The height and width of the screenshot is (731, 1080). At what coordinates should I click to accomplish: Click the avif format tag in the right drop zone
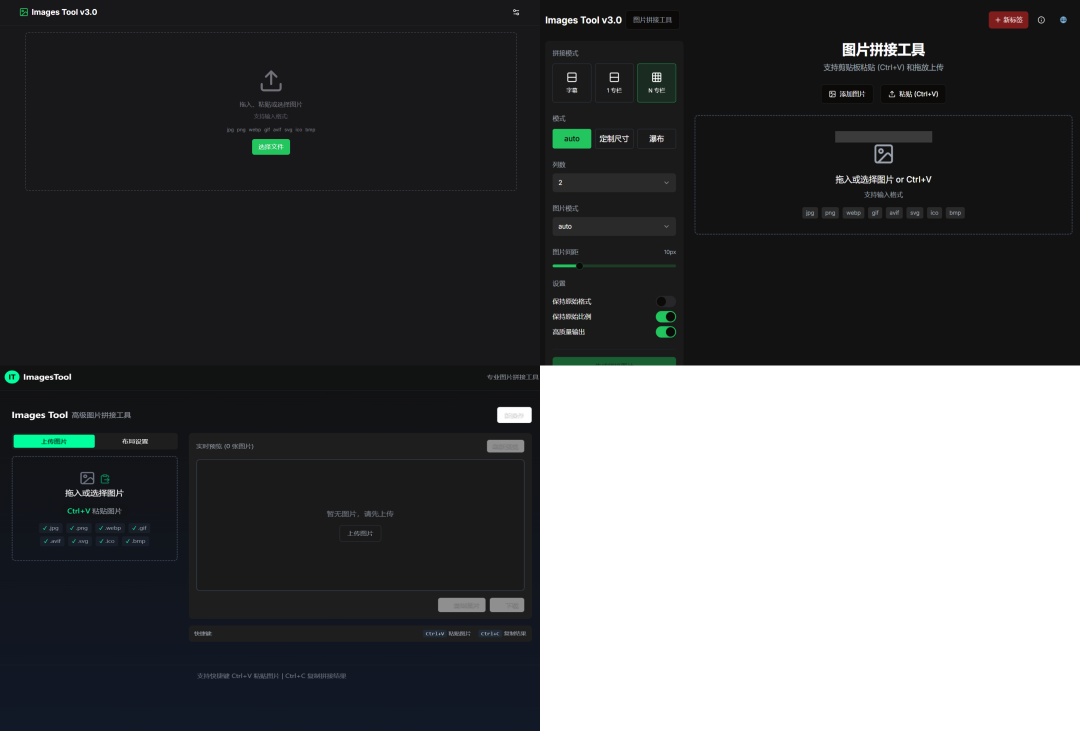point(894,213)
